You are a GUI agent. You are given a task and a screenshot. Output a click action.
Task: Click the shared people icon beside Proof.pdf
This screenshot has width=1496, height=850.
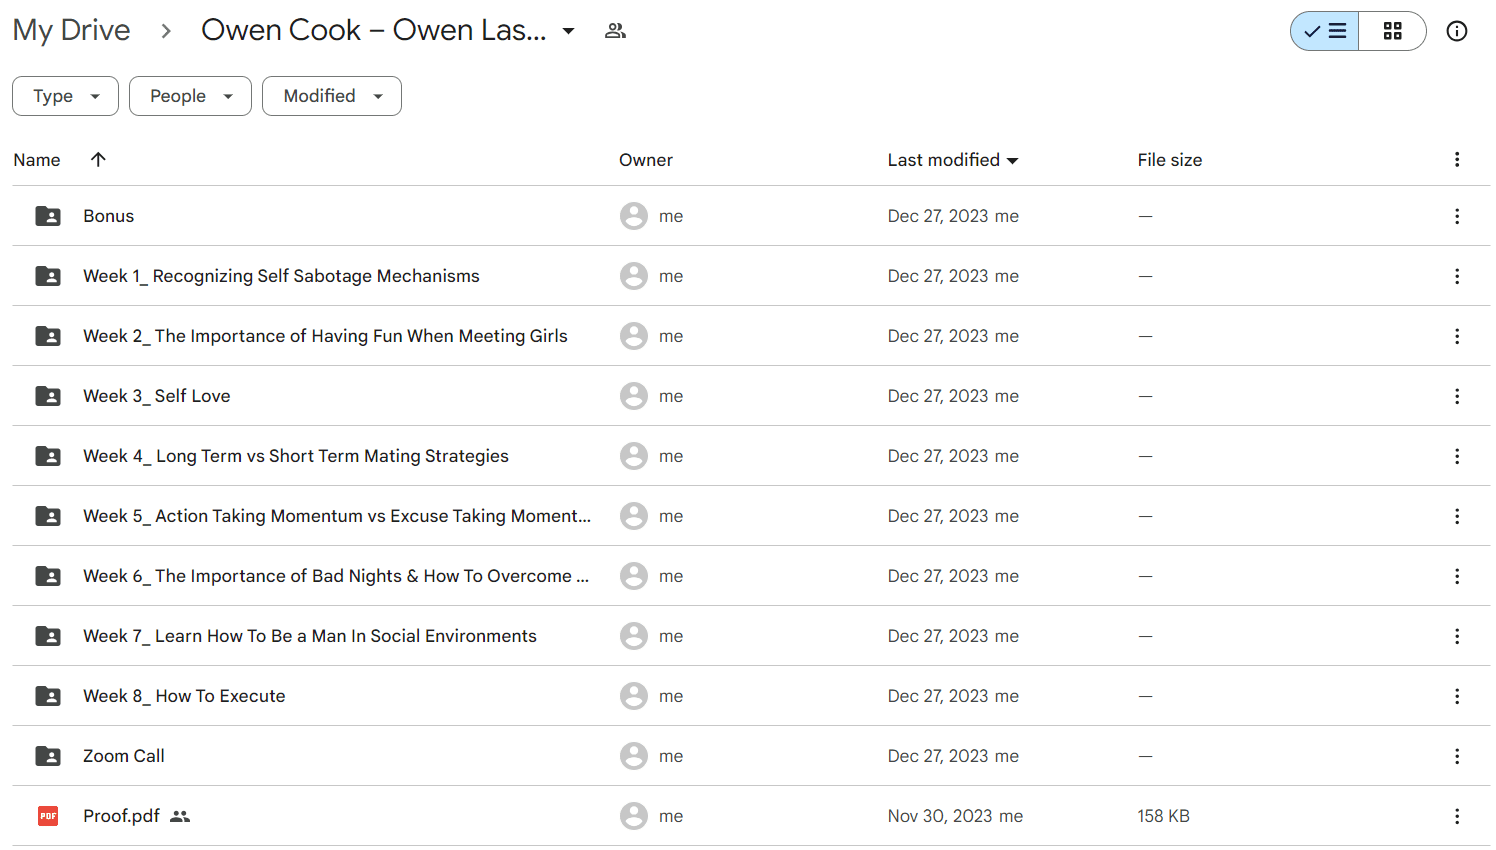pos(180,816)
